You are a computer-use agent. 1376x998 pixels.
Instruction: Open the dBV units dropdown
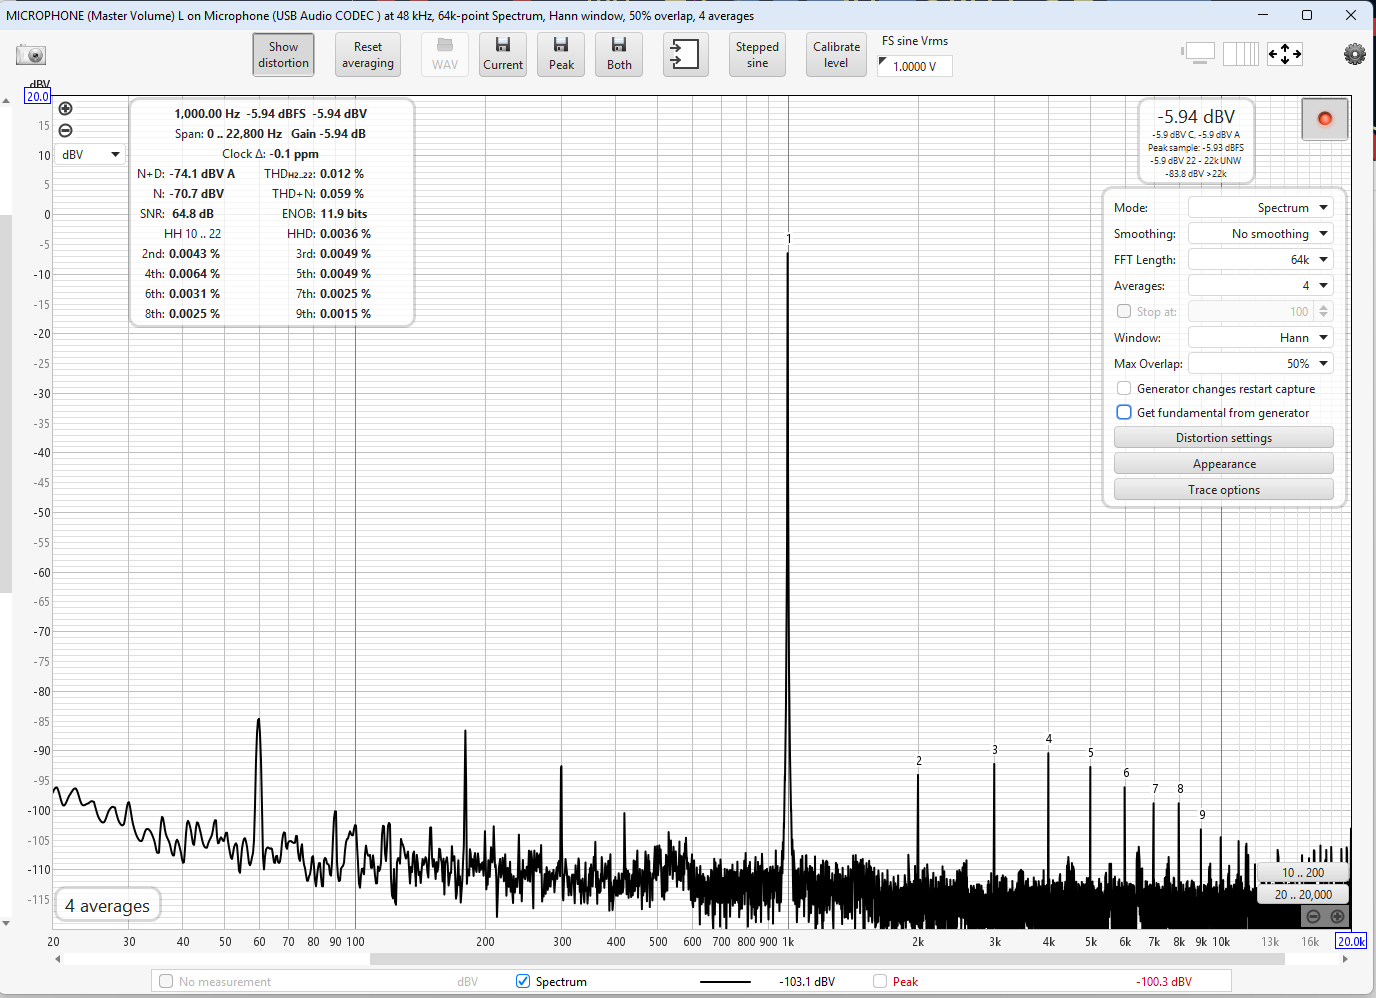pyautogui.click(x=90, y=155)
